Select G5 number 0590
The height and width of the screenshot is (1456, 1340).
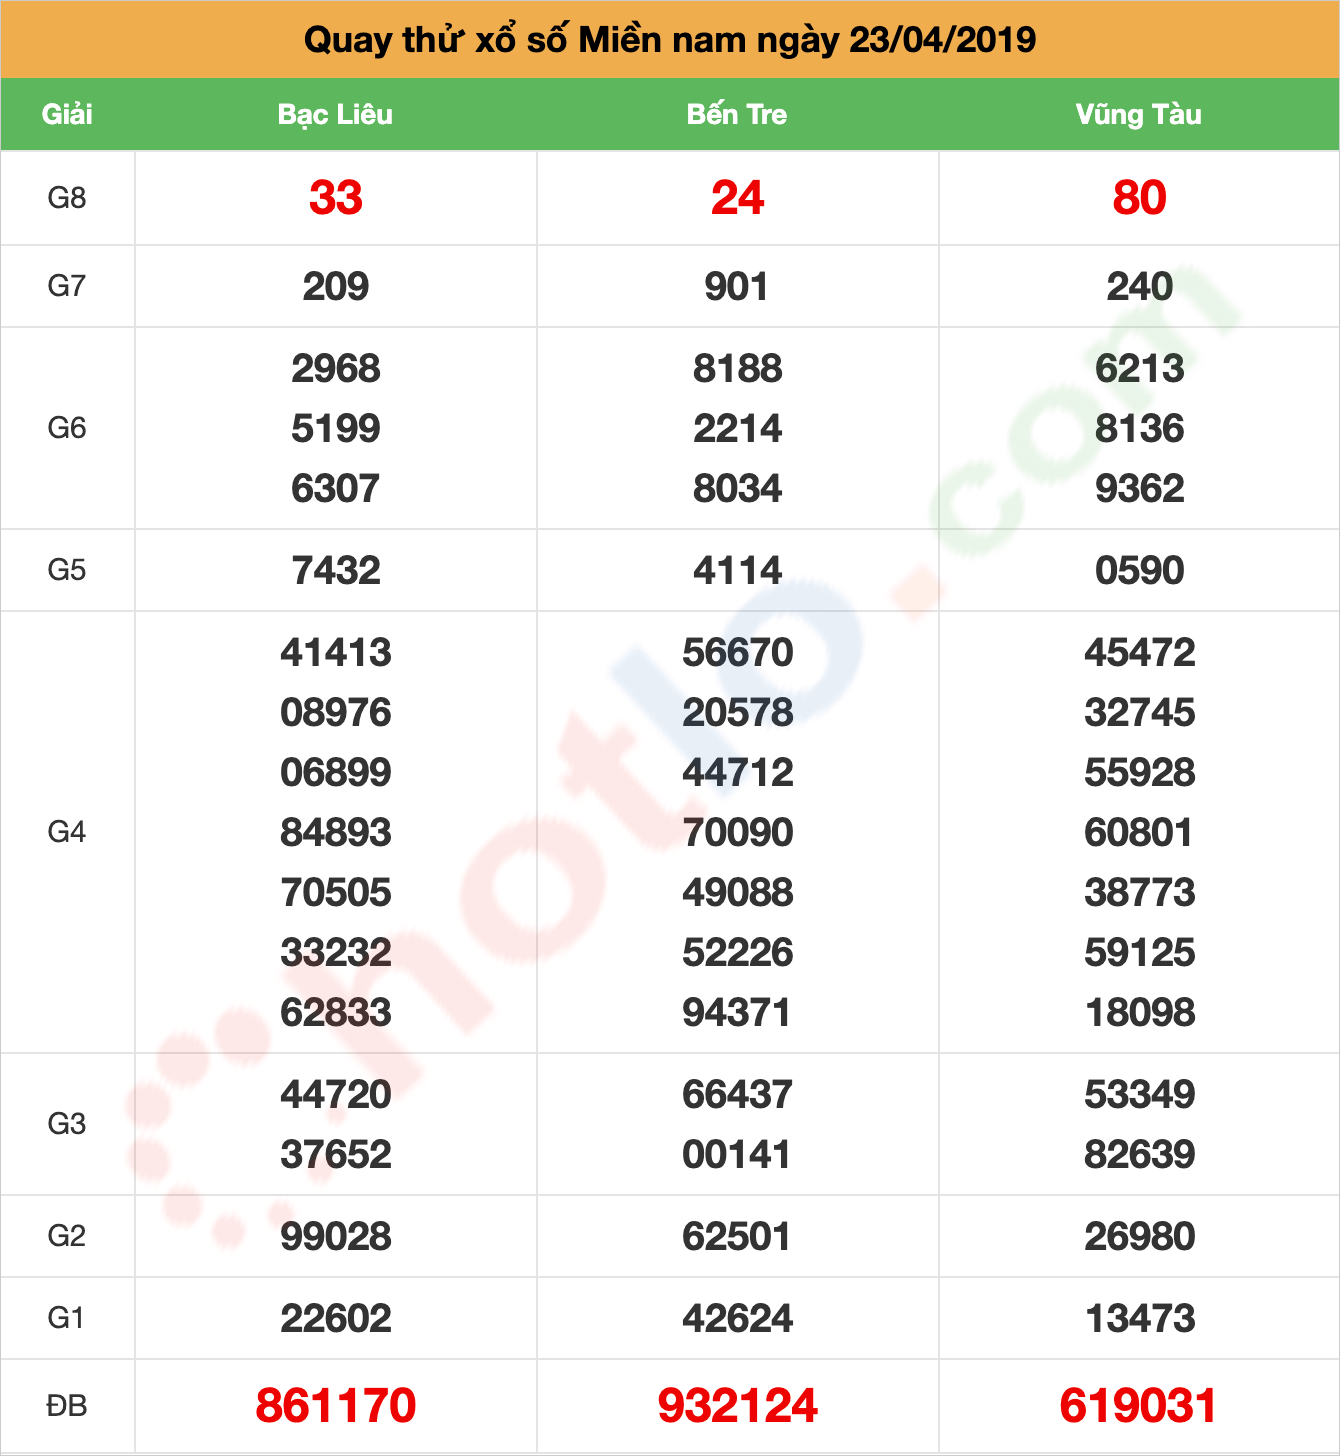click(x=1139, y=571)
